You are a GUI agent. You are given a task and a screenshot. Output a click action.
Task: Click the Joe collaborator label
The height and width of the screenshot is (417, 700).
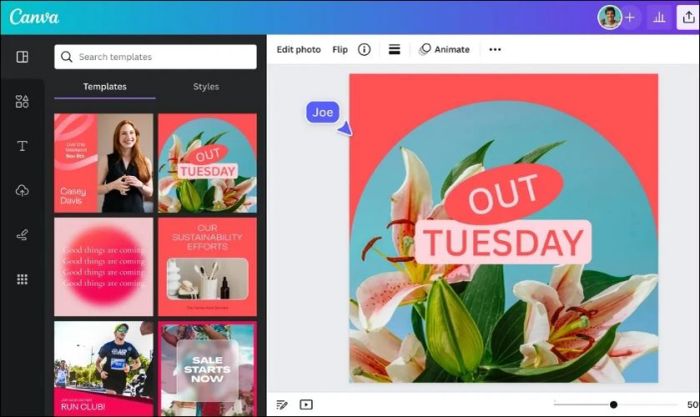(323, 112)
